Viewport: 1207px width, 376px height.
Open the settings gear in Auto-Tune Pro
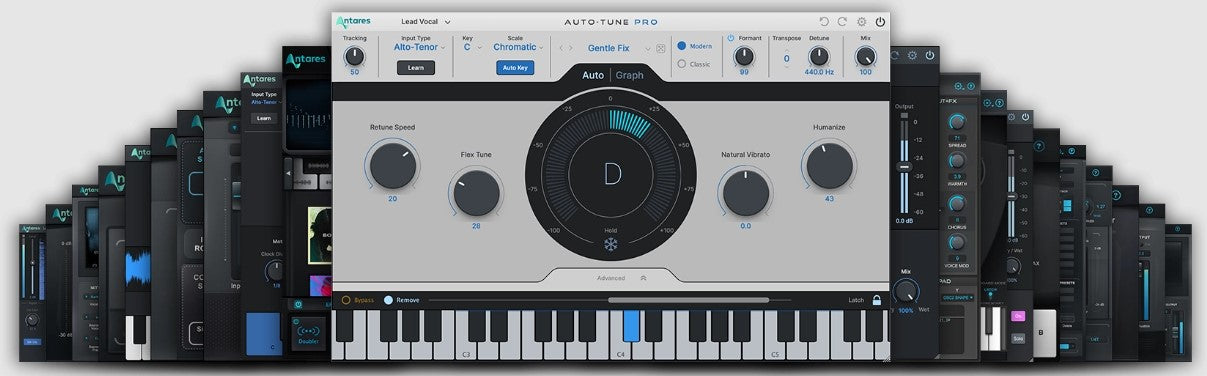861,21
